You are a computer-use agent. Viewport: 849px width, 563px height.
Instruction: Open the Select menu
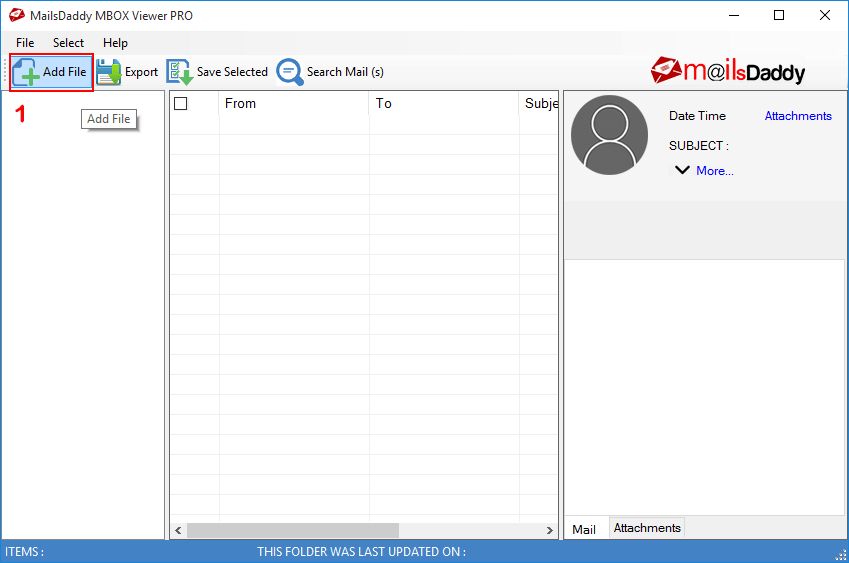click(69, 43)
